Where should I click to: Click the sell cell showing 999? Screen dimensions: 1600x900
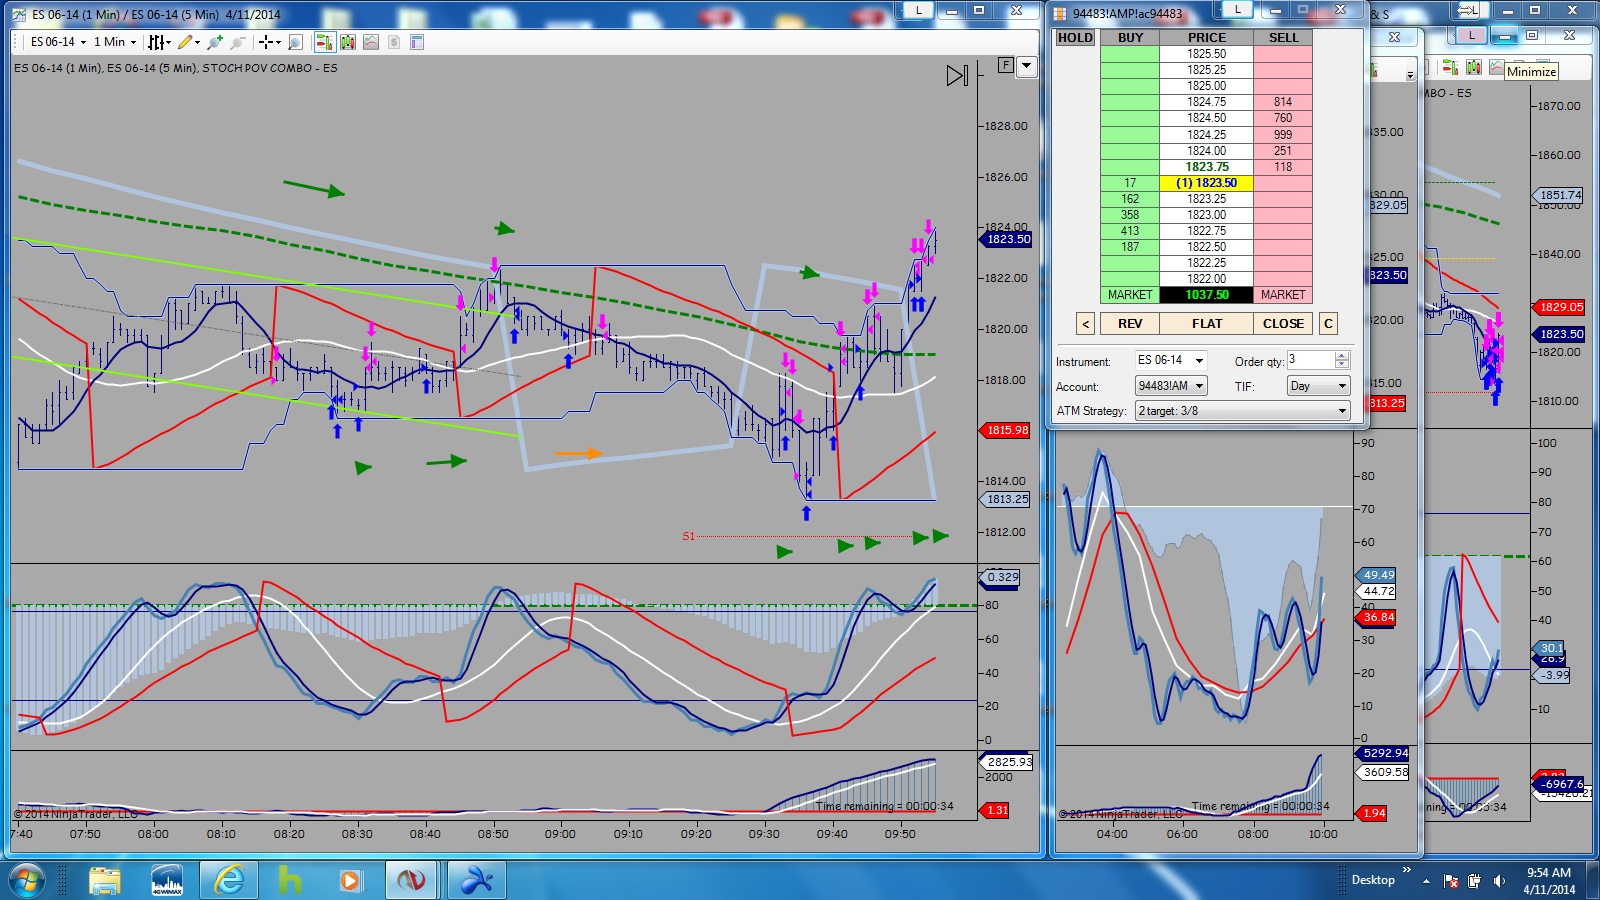pos(1283,135)
